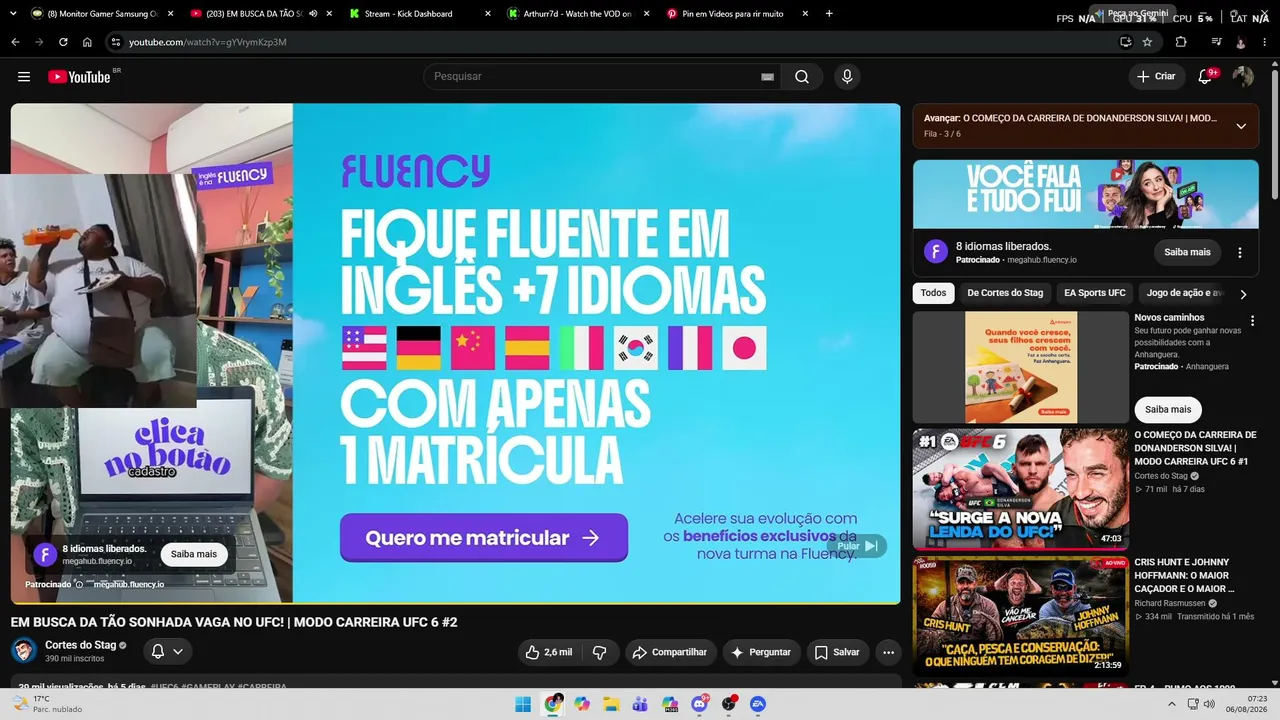This screenshot has width=1280, height=720.
Task: Click the Quero me matricular button
Action: point(484,538)
